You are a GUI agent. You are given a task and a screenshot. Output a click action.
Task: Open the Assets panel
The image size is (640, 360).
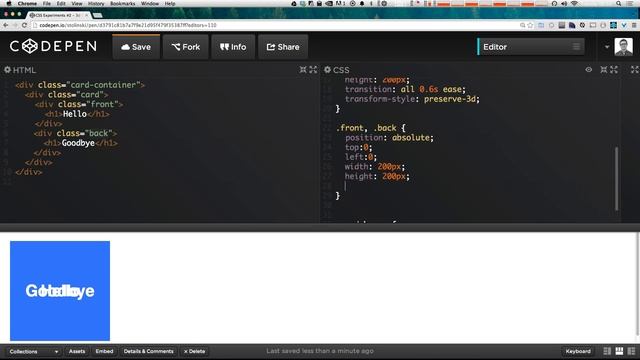[77, 351]
